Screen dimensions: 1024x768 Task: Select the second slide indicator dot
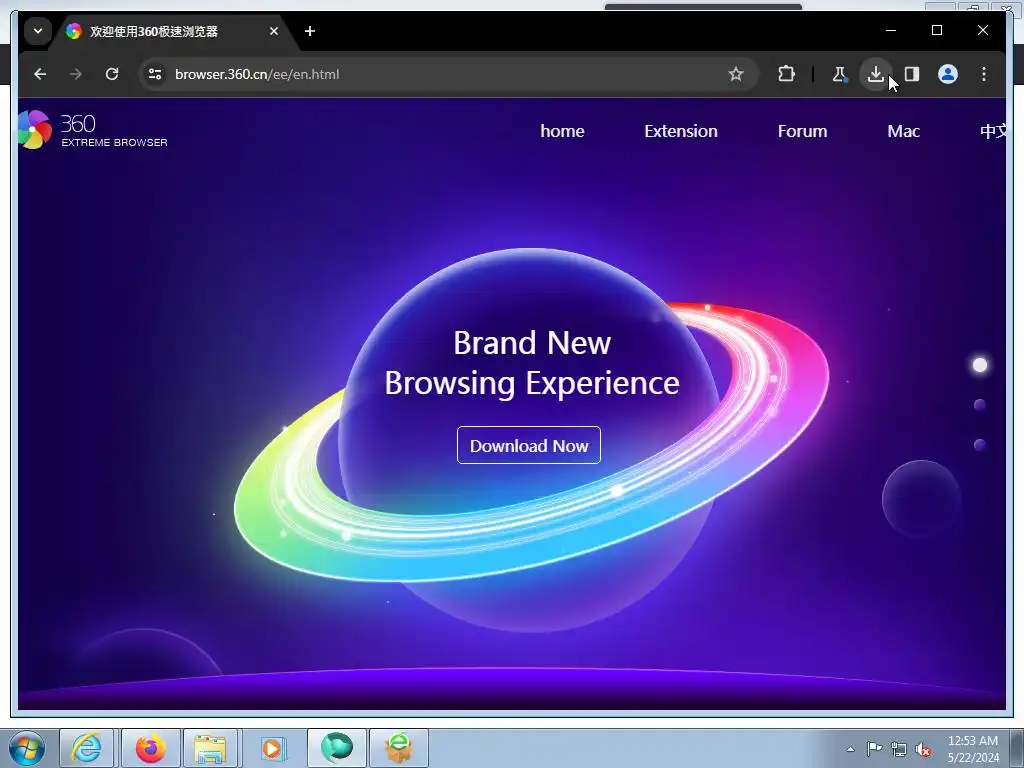980,405
